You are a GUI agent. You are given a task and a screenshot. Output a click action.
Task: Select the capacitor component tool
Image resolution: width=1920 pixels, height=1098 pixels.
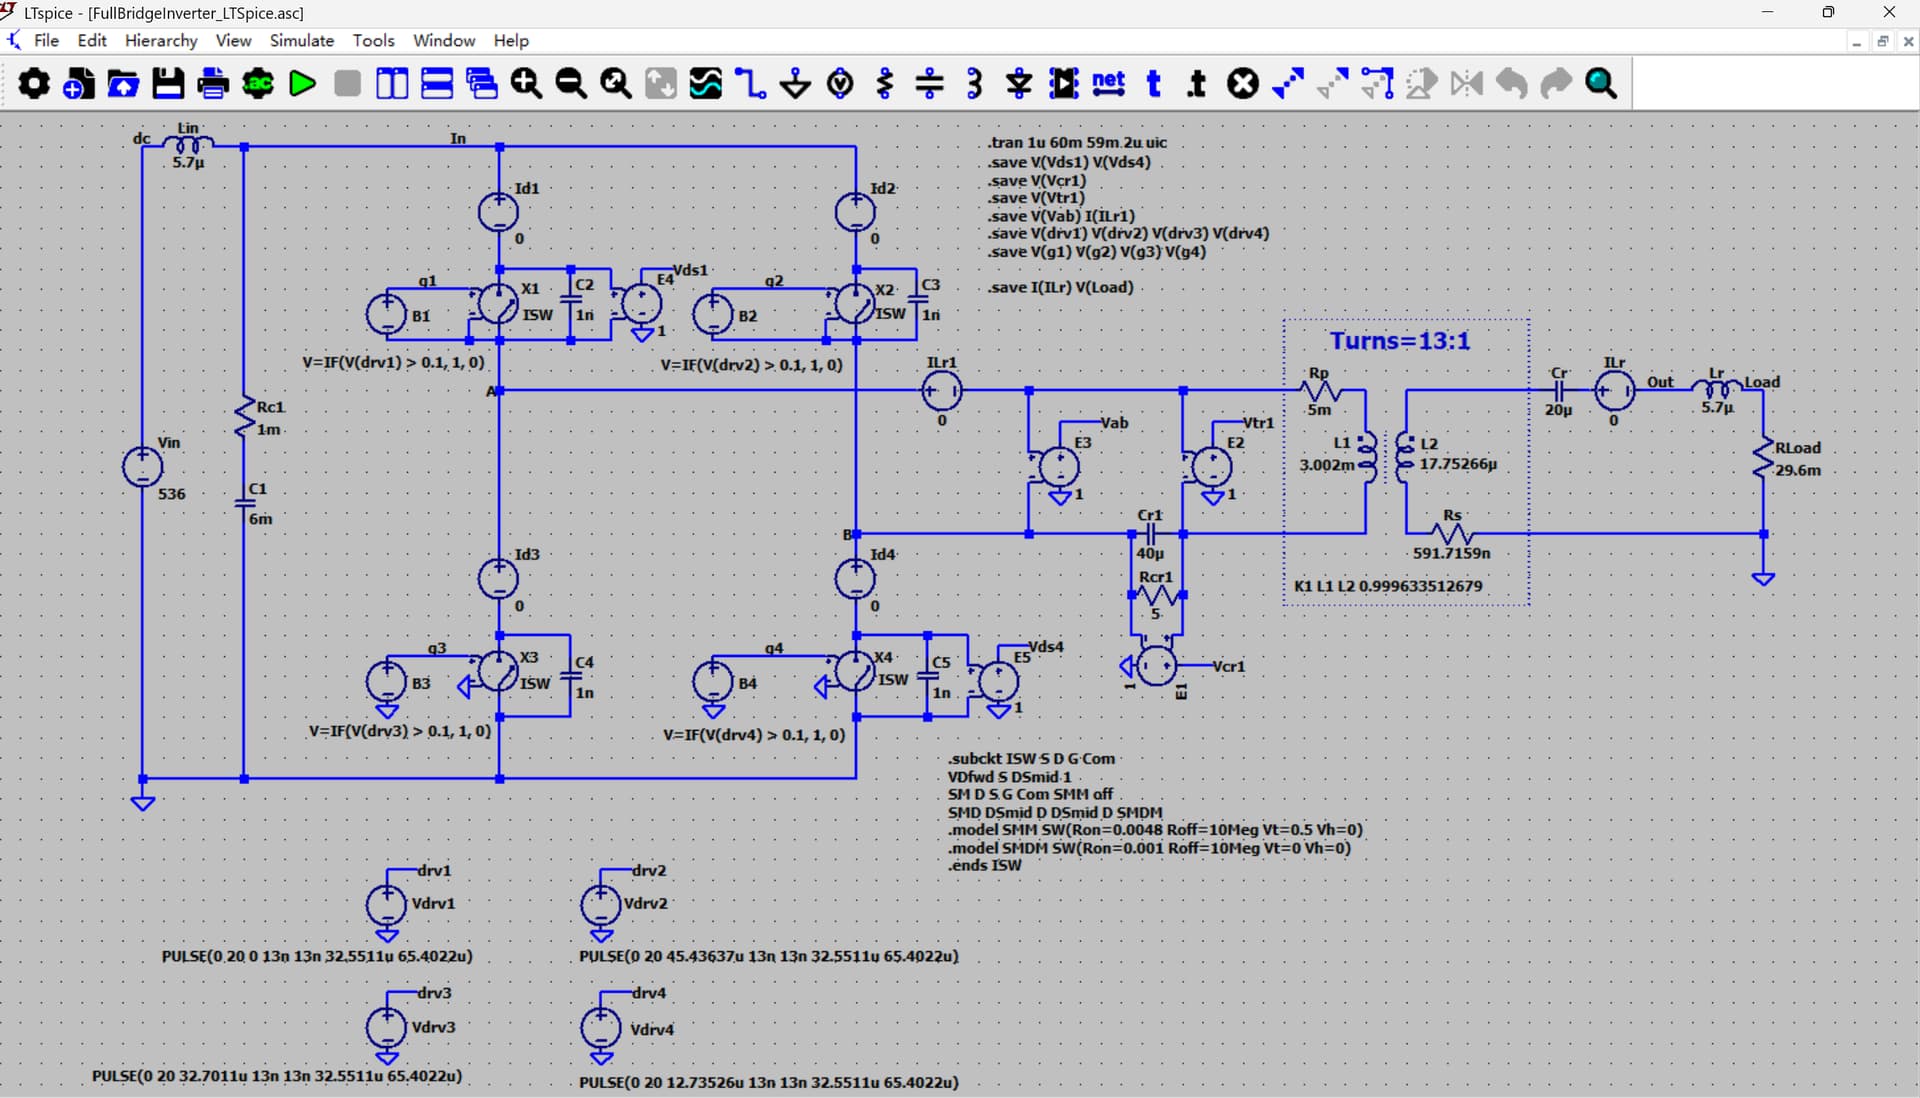click(x=930, y=84)
